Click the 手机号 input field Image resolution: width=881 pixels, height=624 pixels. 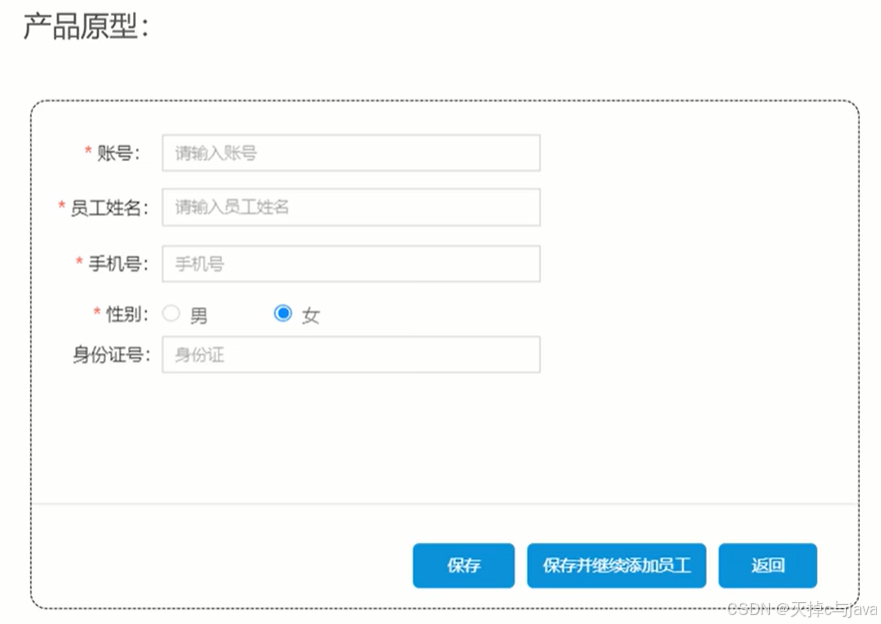click(351, 263)
